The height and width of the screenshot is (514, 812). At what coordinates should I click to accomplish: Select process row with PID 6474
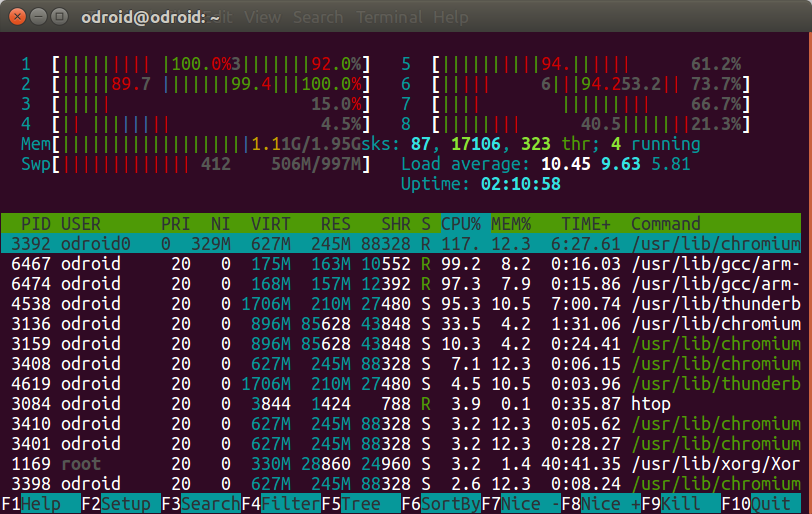(x=401, y=284)
